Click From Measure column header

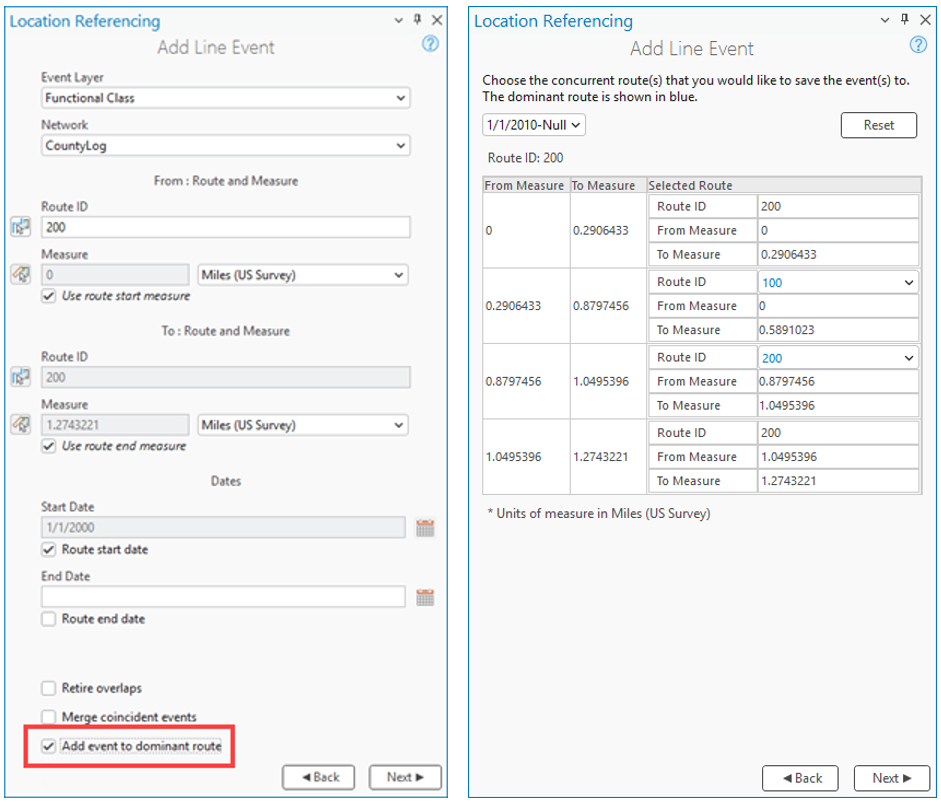pos(526,185)
